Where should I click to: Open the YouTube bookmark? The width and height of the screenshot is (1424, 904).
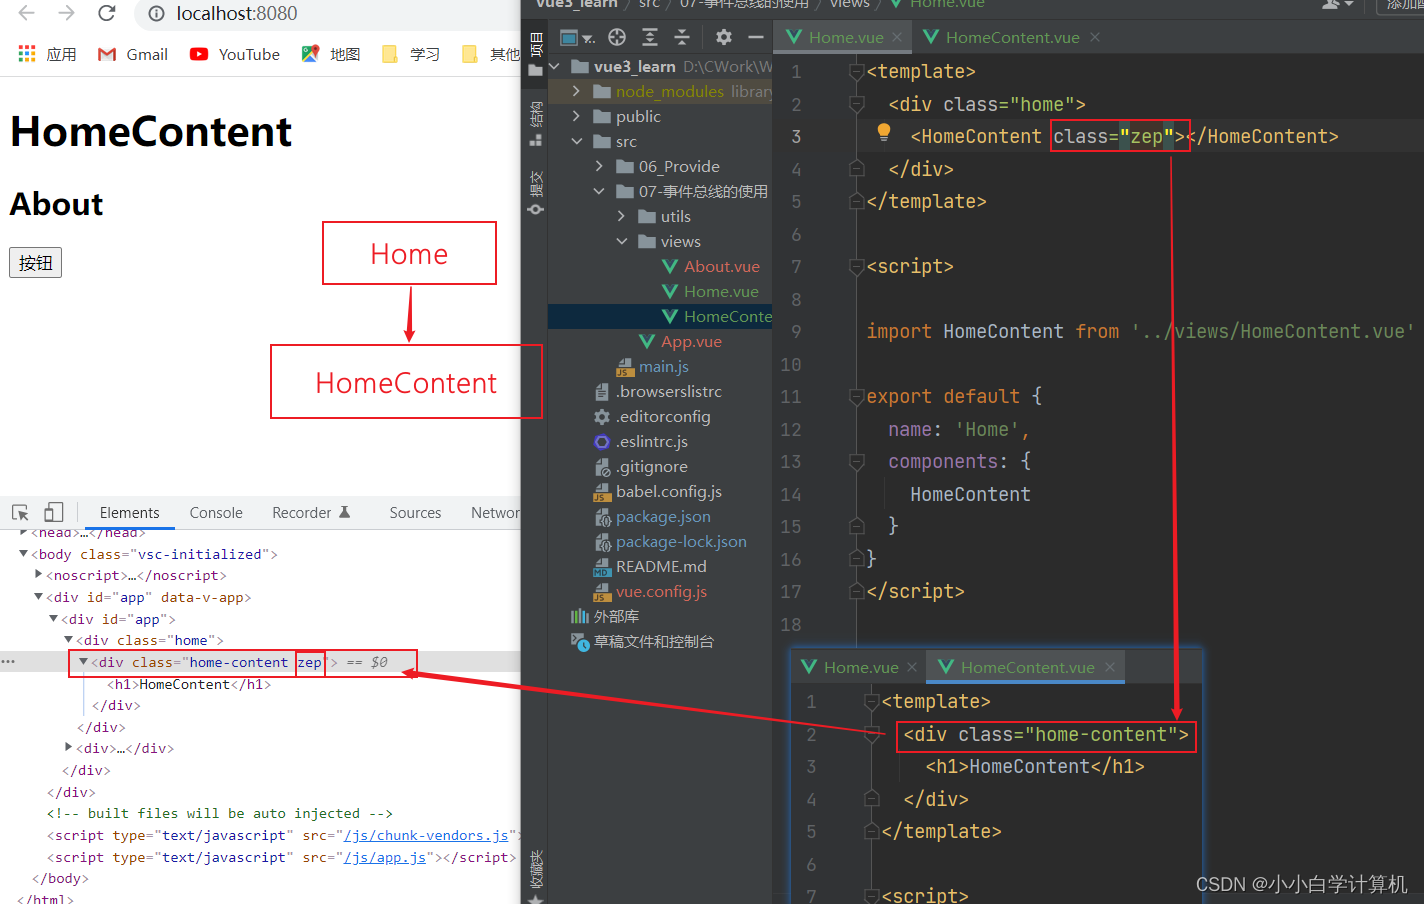235,54
